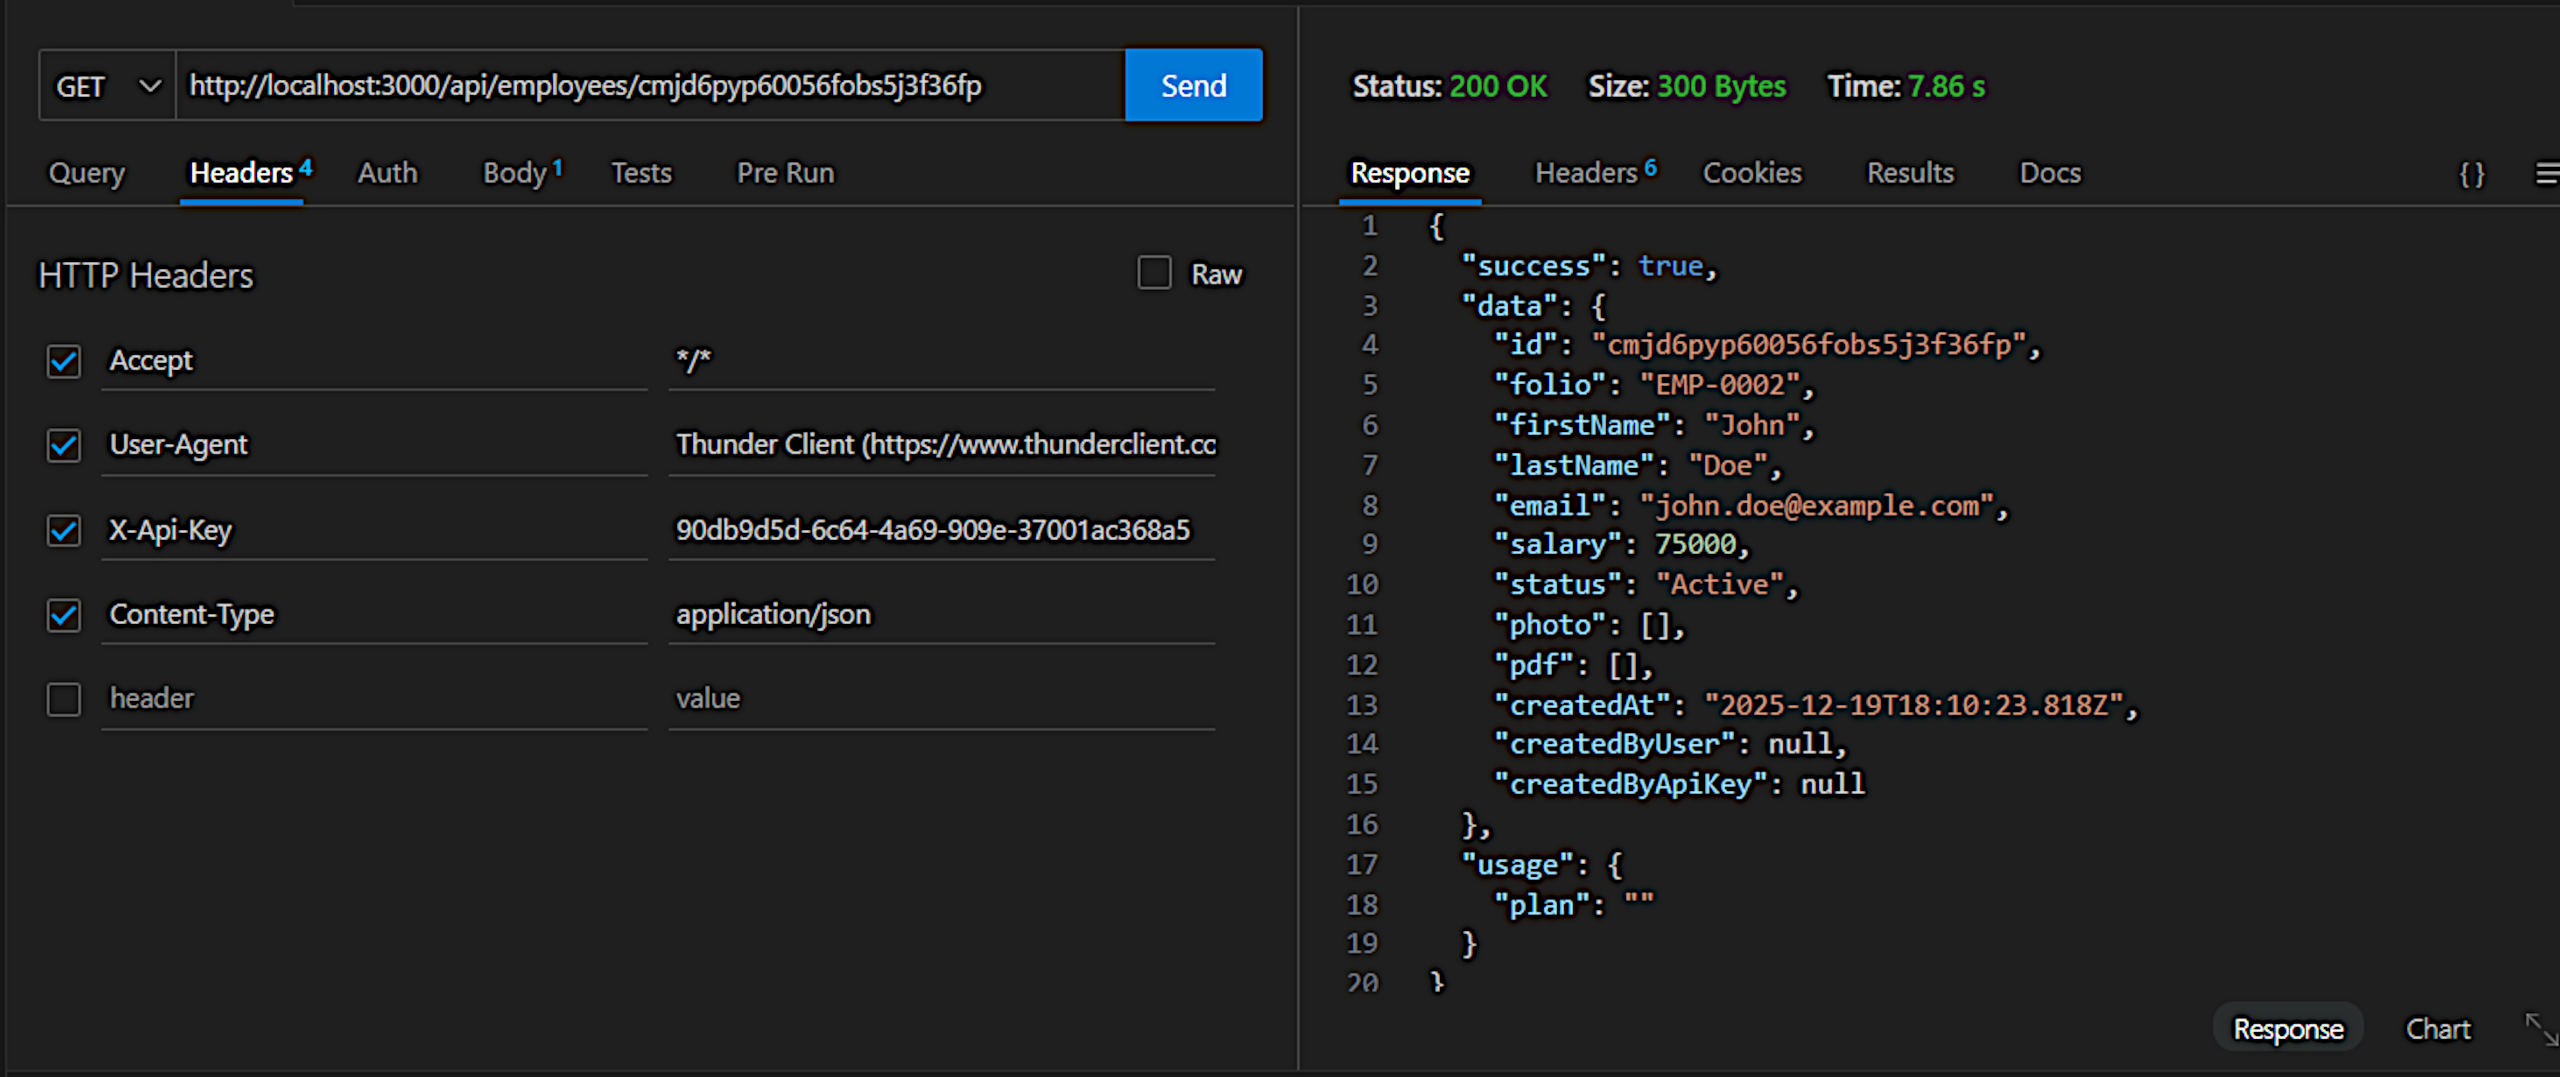Image resolution: width=2560 pixels, height=1077 pixels.
Task: Click the curly braces format icon
Action: pyautogui.click(x=2471, y=174)
